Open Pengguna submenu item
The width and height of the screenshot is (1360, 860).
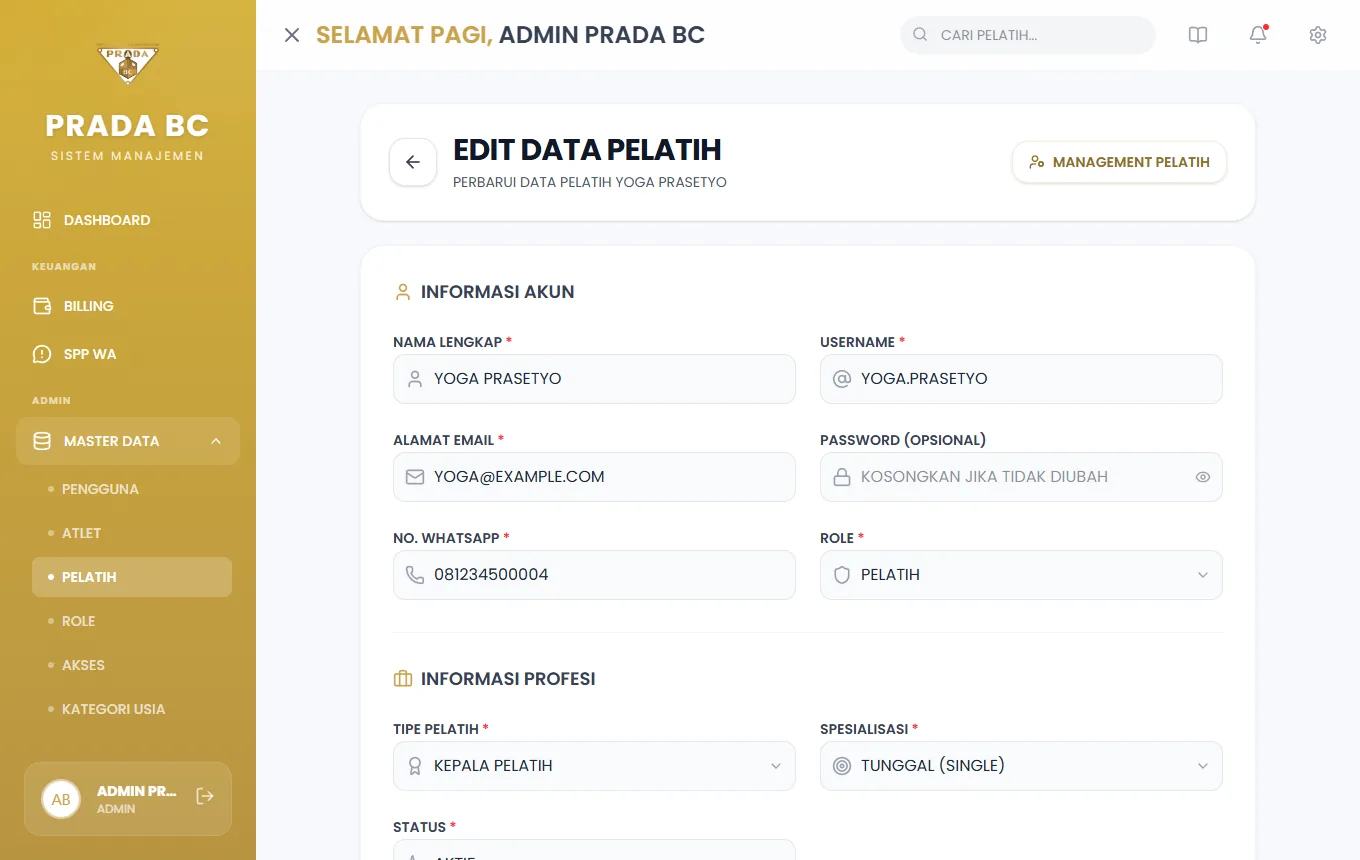coord(132,489)
